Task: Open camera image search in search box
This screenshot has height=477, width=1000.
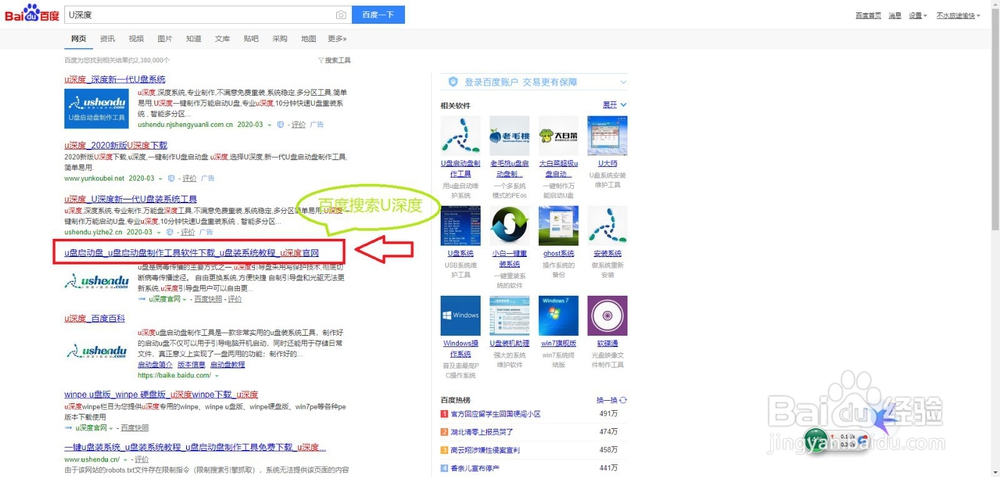Action: coord(341,15)
